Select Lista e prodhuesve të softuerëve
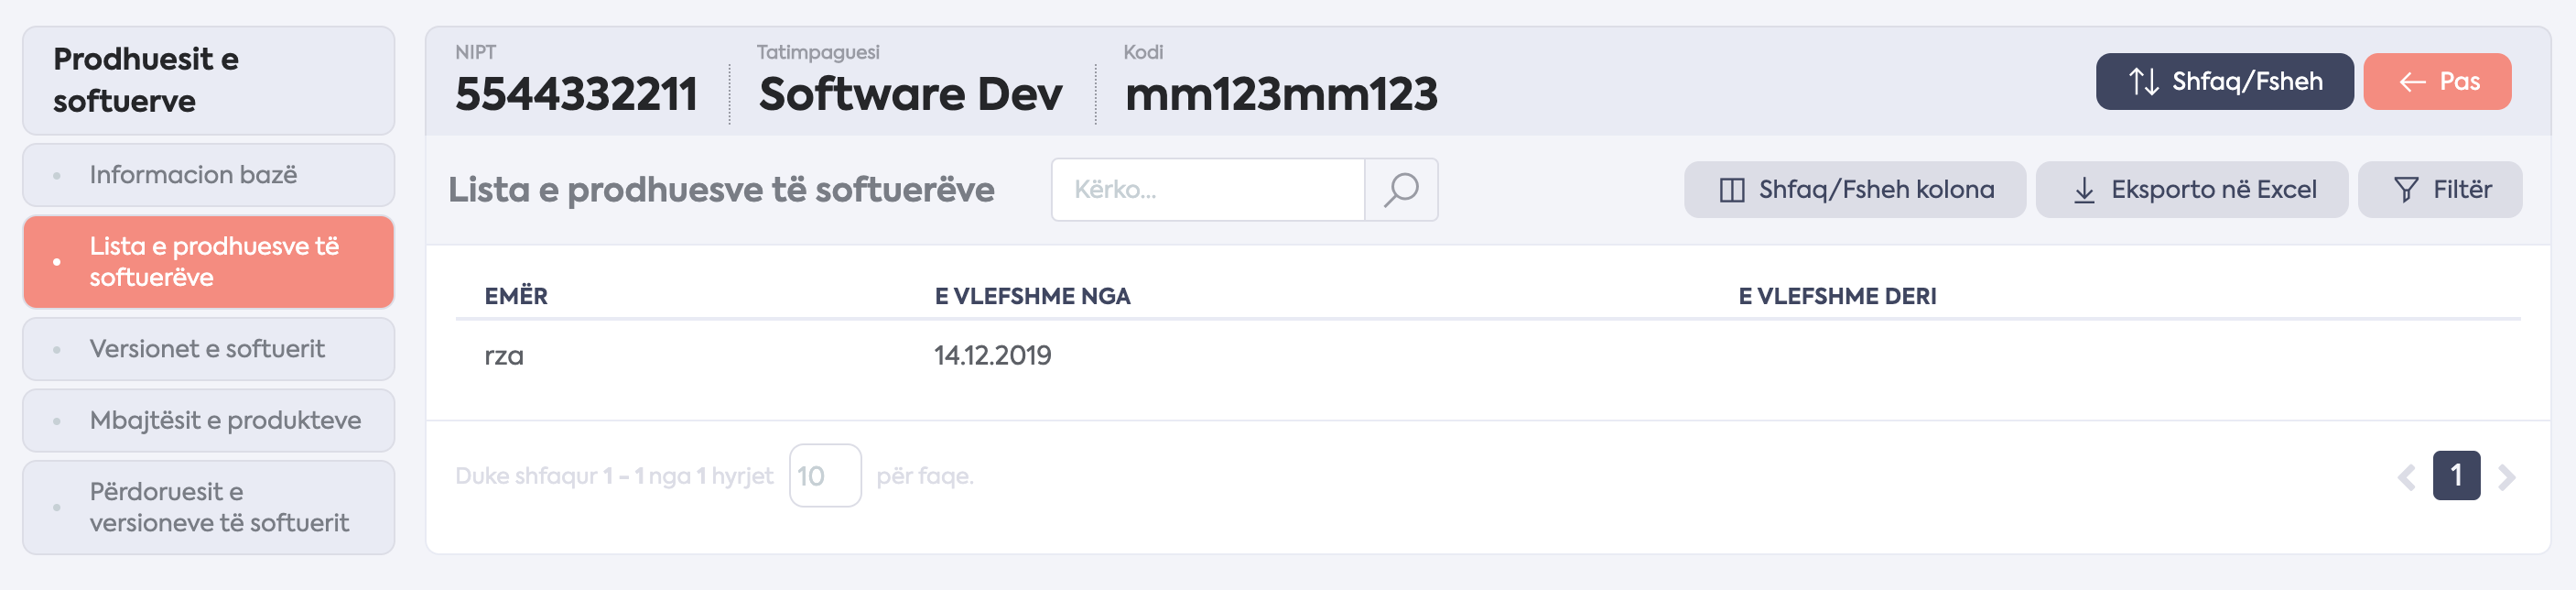This screenshot has width=2576, height=590. point(208,262)
